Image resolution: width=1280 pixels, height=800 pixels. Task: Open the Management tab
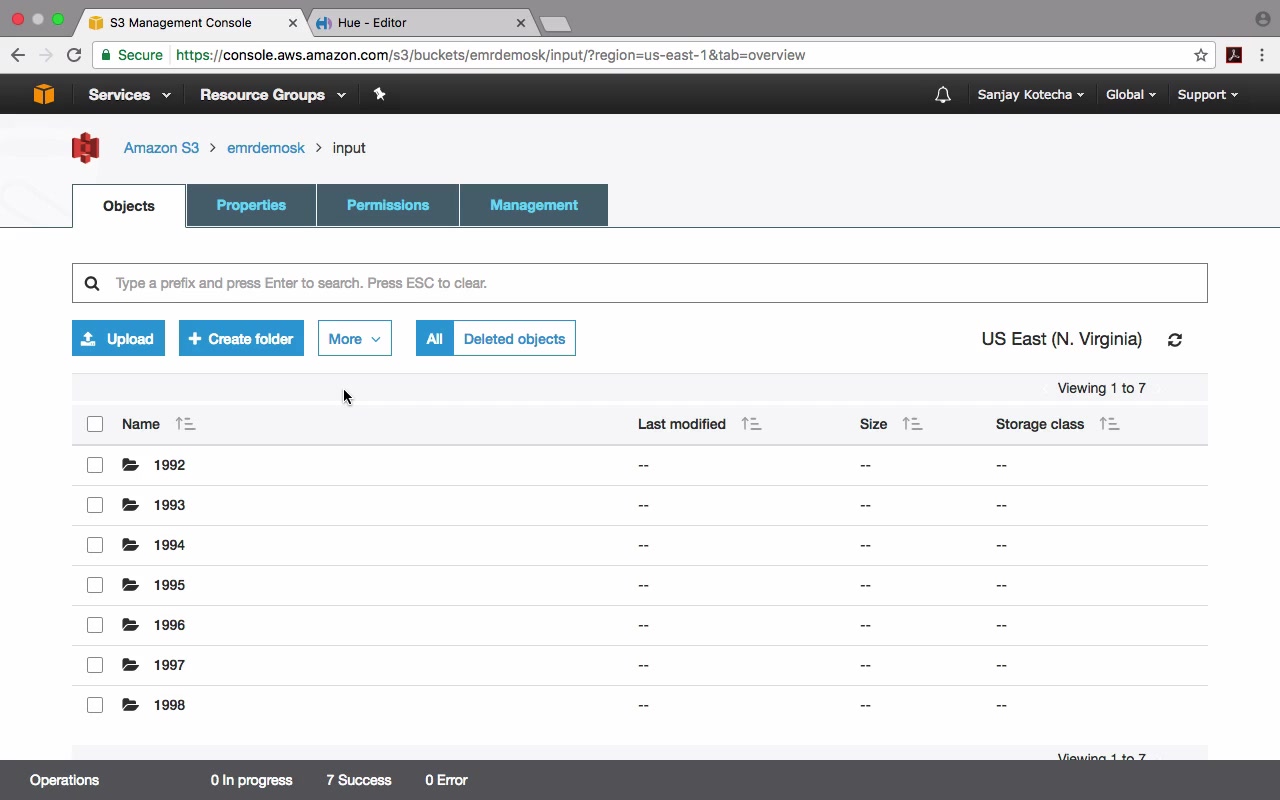(x=534, y=205)
